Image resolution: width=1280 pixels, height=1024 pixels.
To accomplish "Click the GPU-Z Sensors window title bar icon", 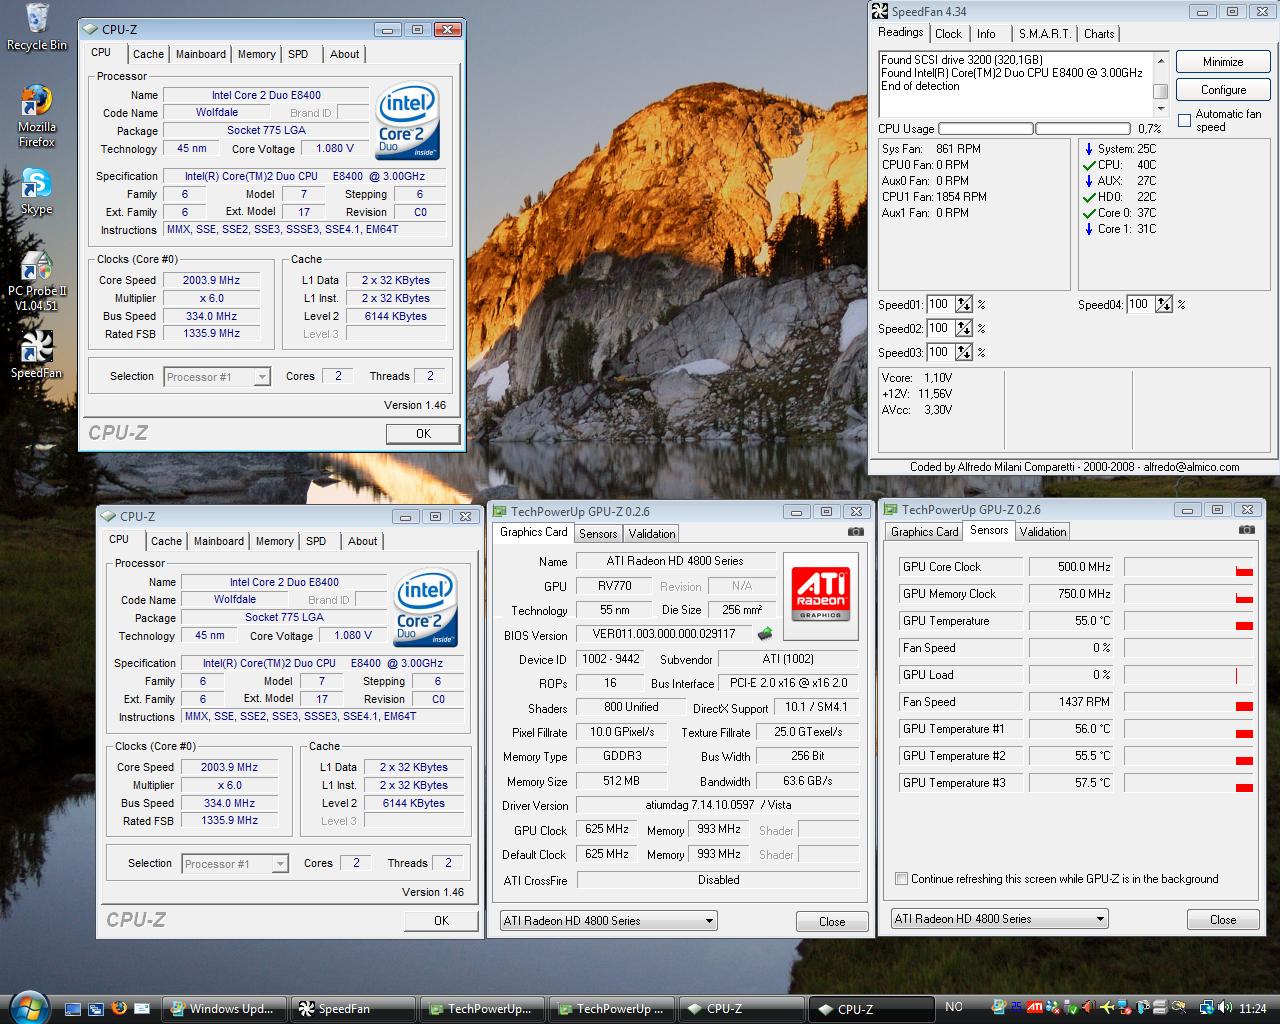I will click(890, 510).
